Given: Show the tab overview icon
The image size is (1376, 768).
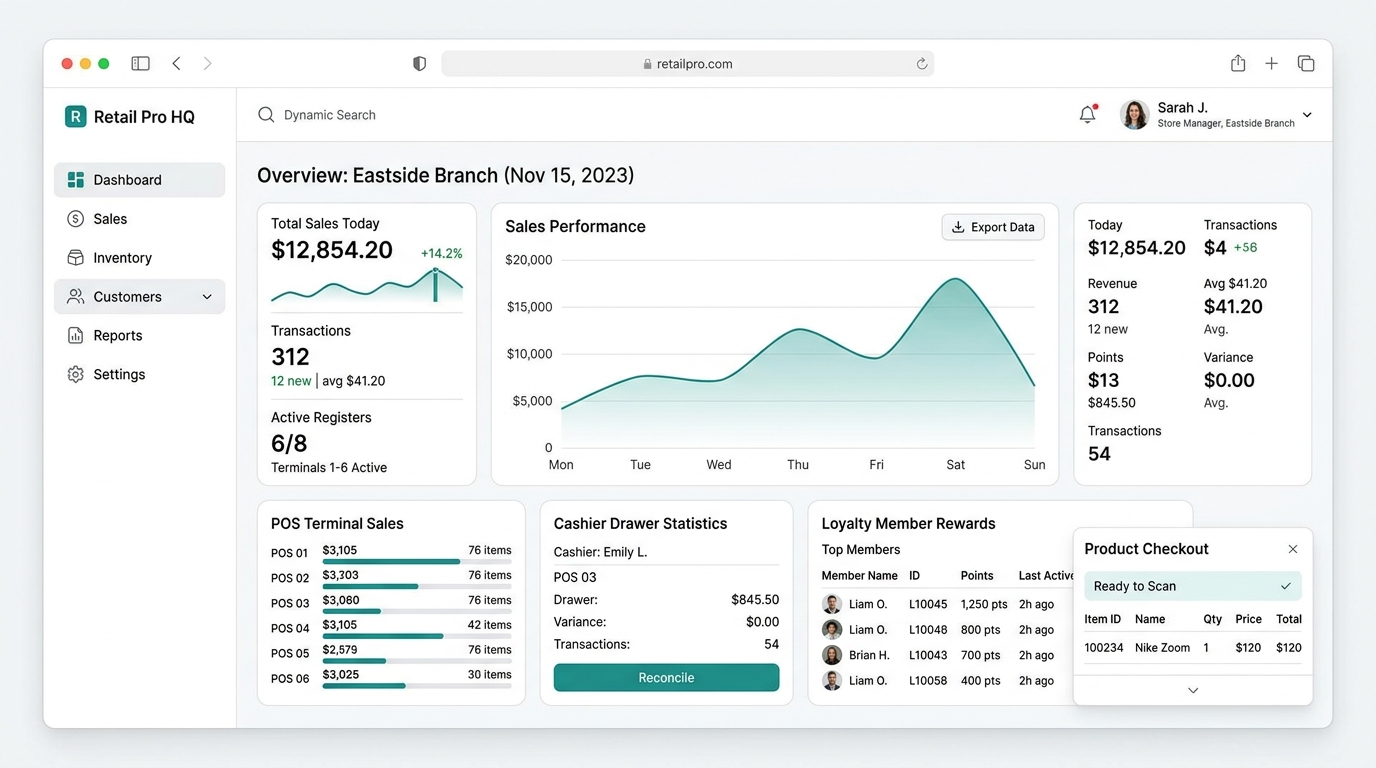Looking at the screenshot, I should (1306, 63).
